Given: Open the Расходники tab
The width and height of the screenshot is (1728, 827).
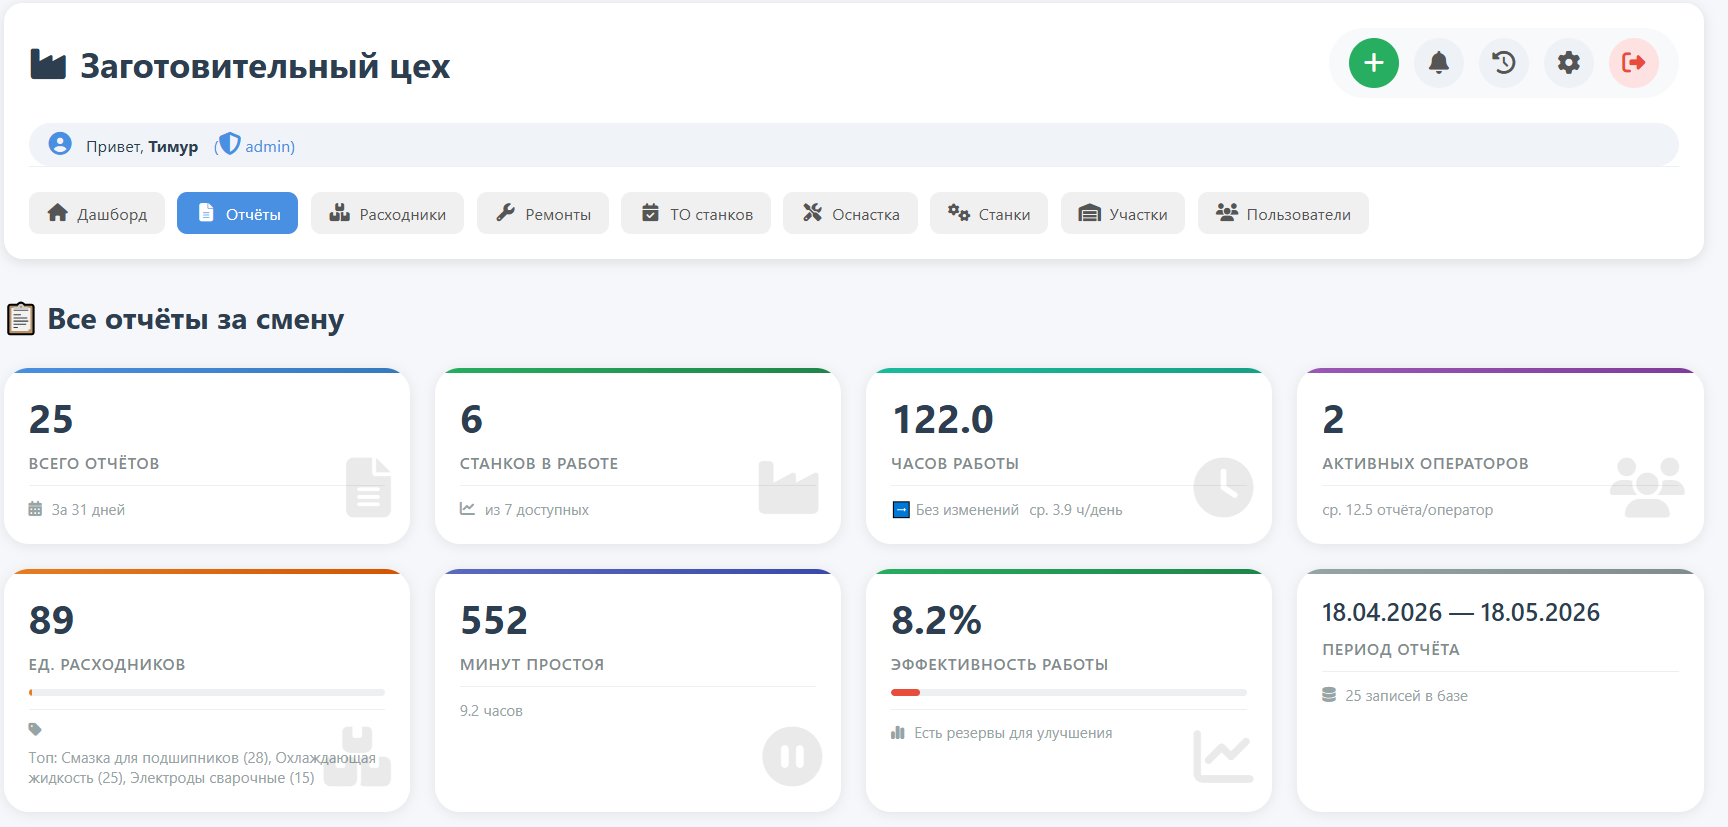Looking at the screenshot, I should click(x=387, y=213).
